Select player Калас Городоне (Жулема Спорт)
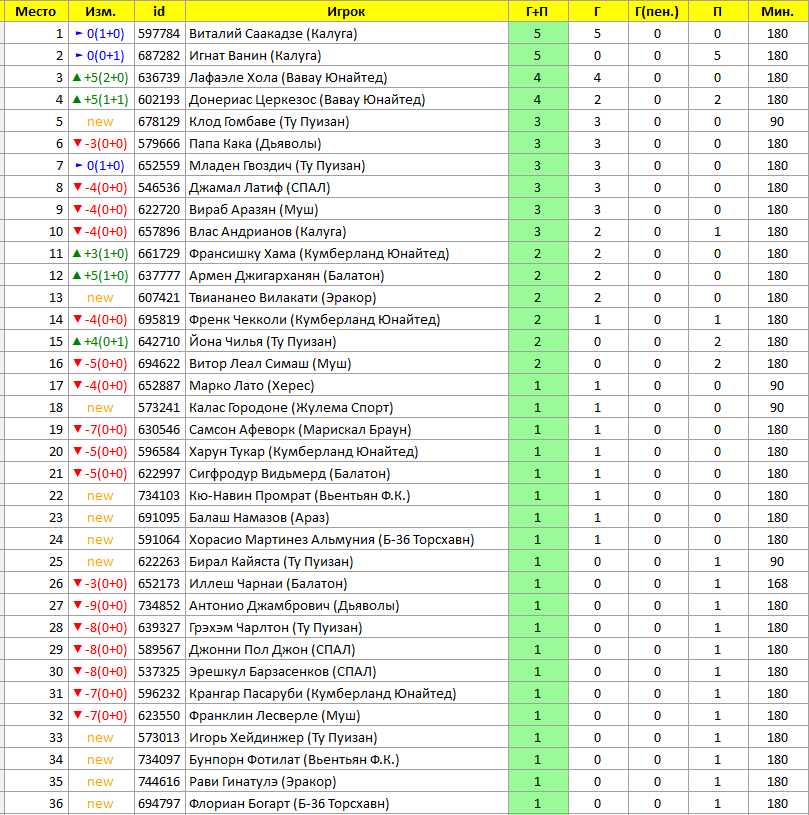Viewport: 809px width, 815px height. 291,408
